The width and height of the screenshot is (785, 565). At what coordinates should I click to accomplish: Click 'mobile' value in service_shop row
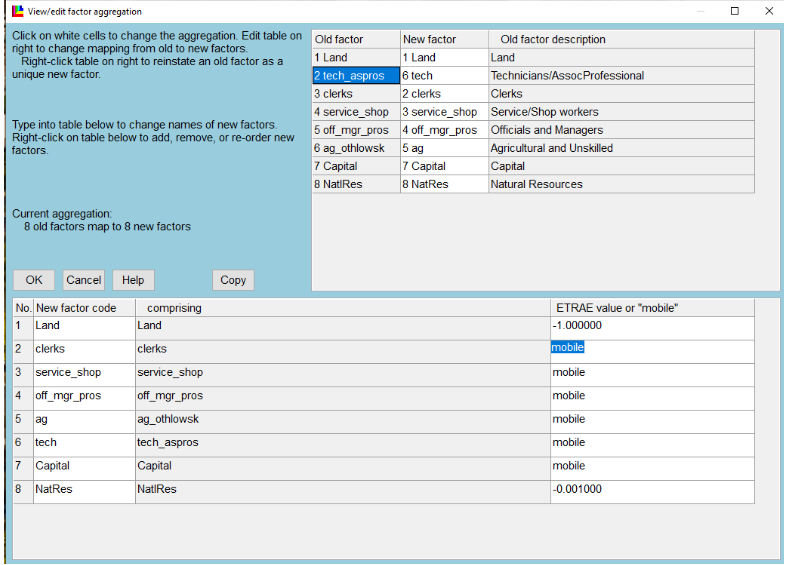click(x=652, y=375)
